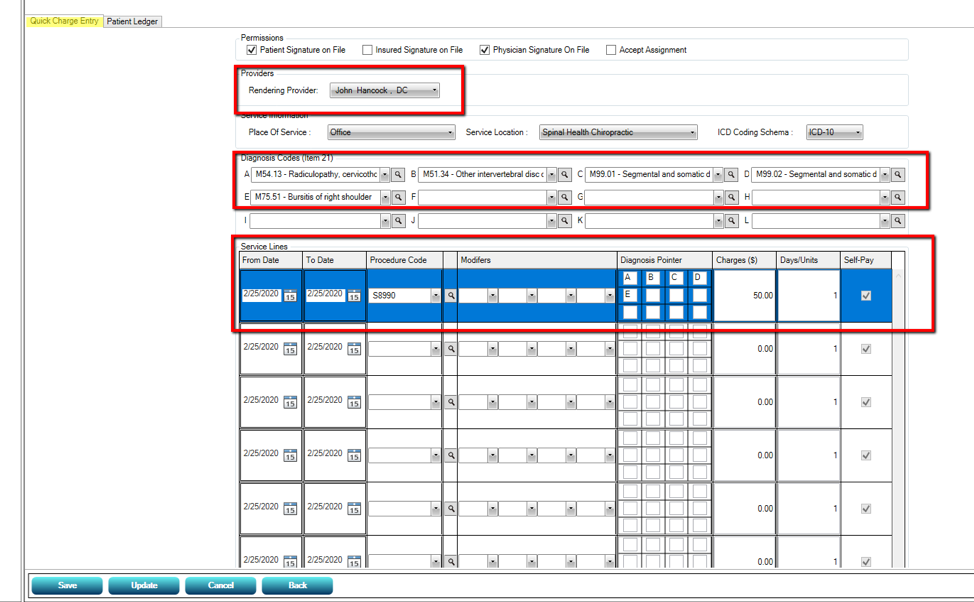Open From Date calendar on fifth service line
Viewport: 974px width, 602px height.
pyautogui.click(x=290, y=509)
